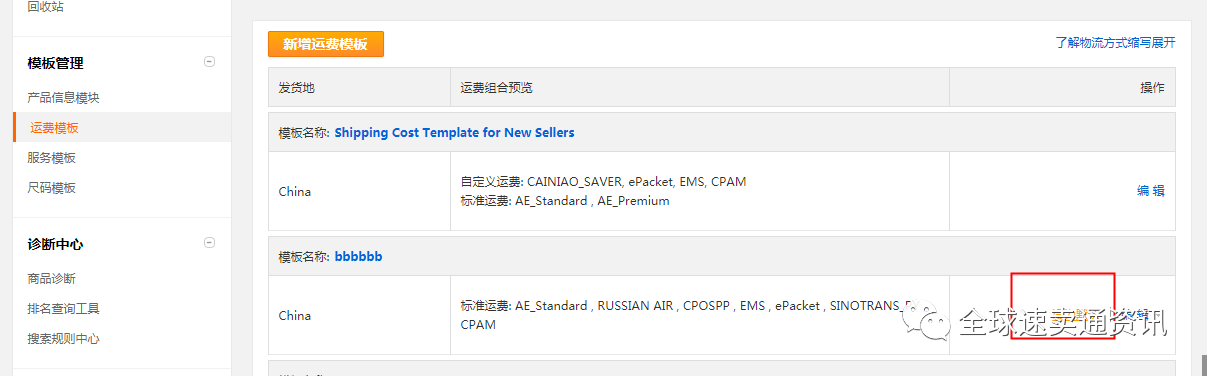
Task: Collapse the 诊断中心 section toggle icon
Action: 209,243
